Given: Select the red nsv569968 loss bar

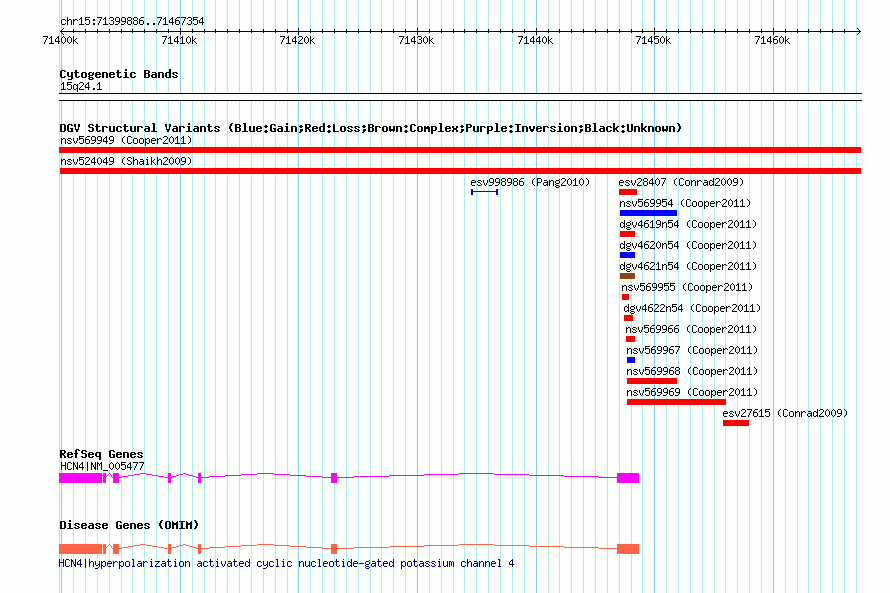Looking at the screenshot, I should 651,381.
